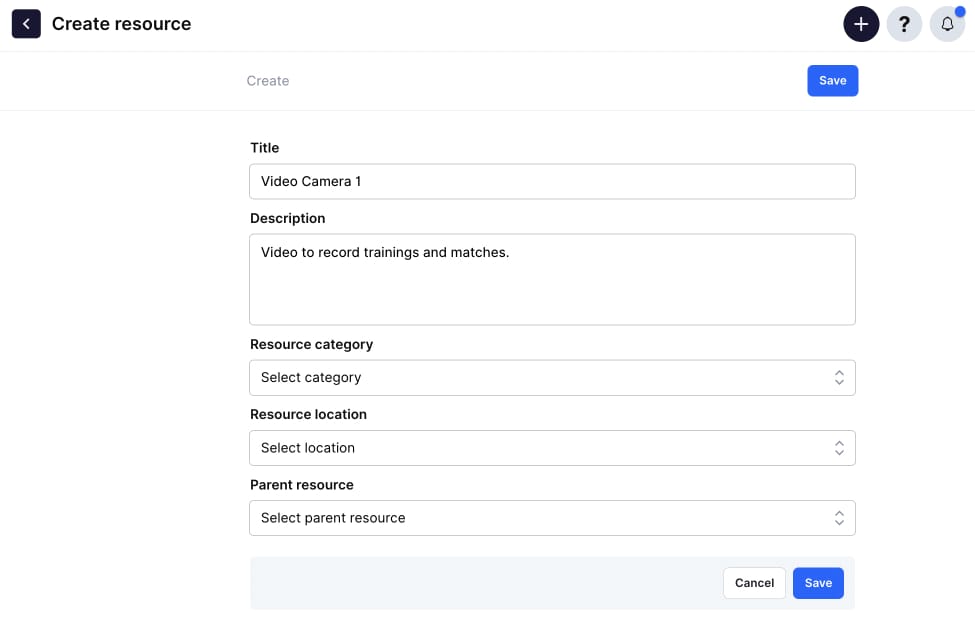
Task: Click the Parent resource label
Action: pos(302,485)
